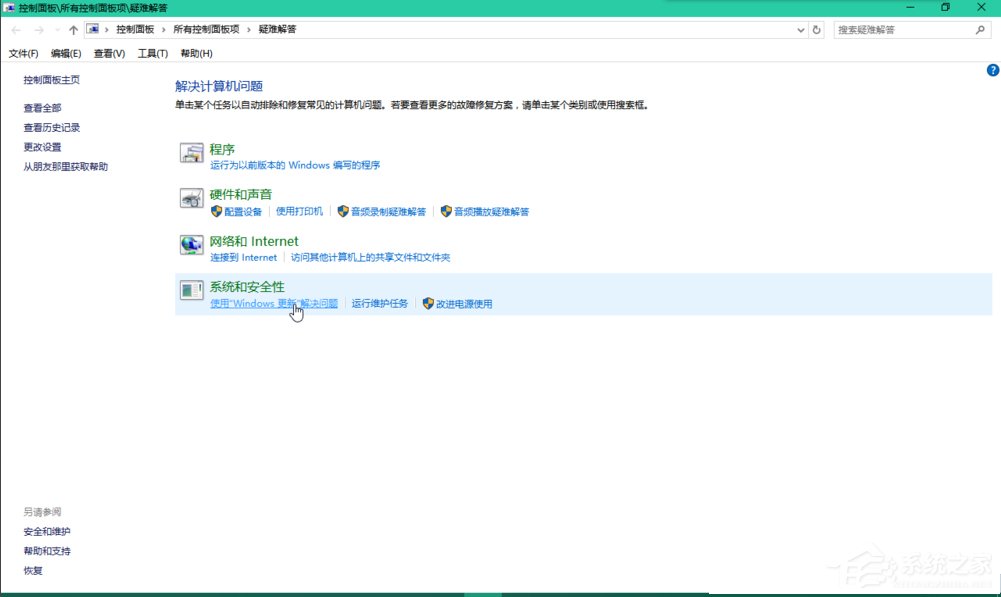Click the Back navigation arrow
The height and width of the screenshot is (597, 1001).
pos(15,30)
